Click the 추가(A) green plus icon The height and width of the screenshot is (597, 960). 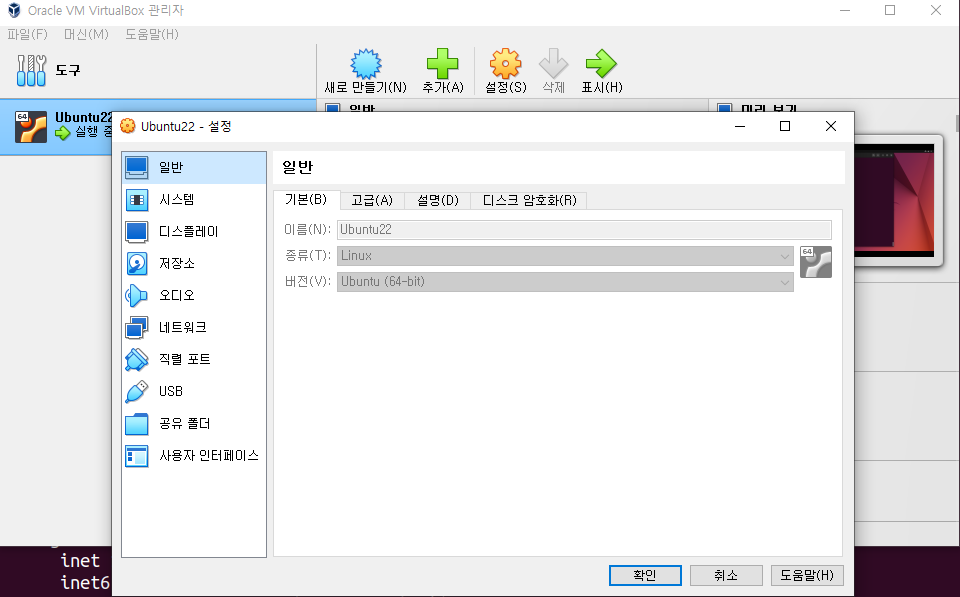tap(443, 64)
